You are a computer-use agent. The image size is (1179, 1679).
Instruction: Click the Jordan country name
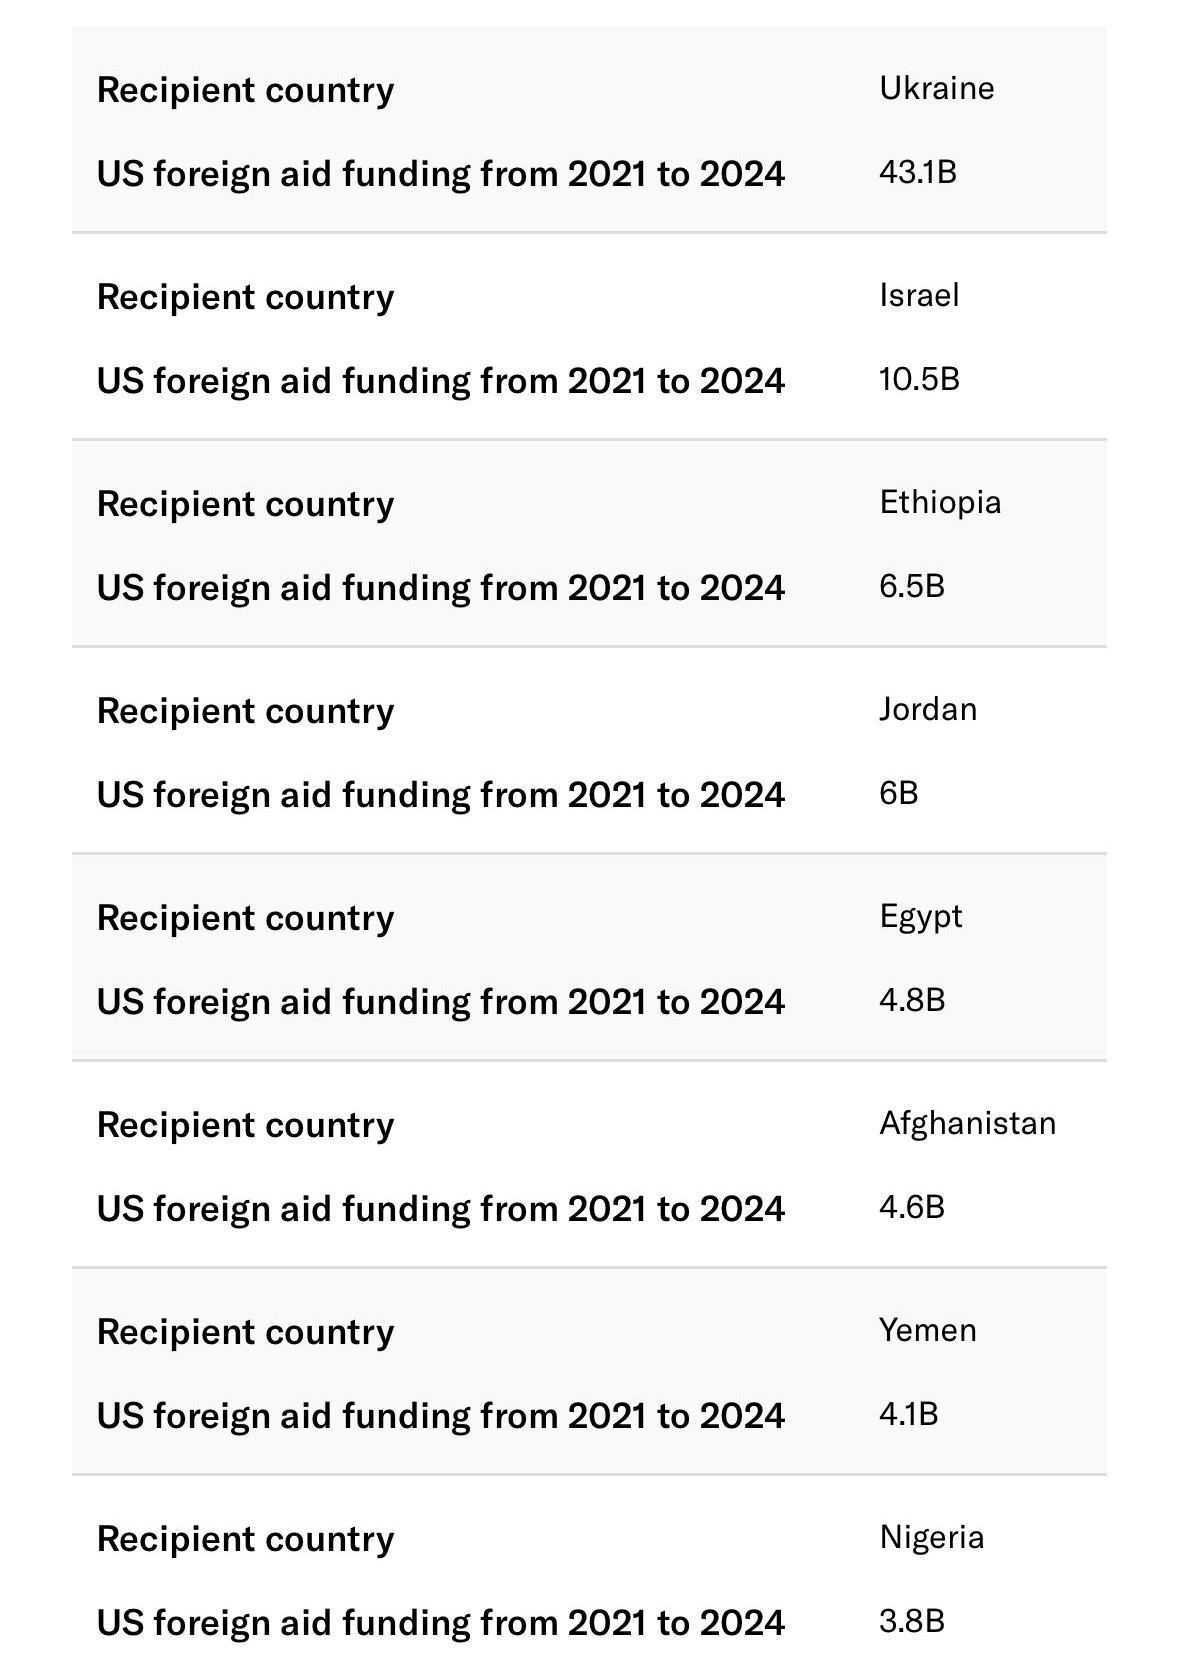928,709
